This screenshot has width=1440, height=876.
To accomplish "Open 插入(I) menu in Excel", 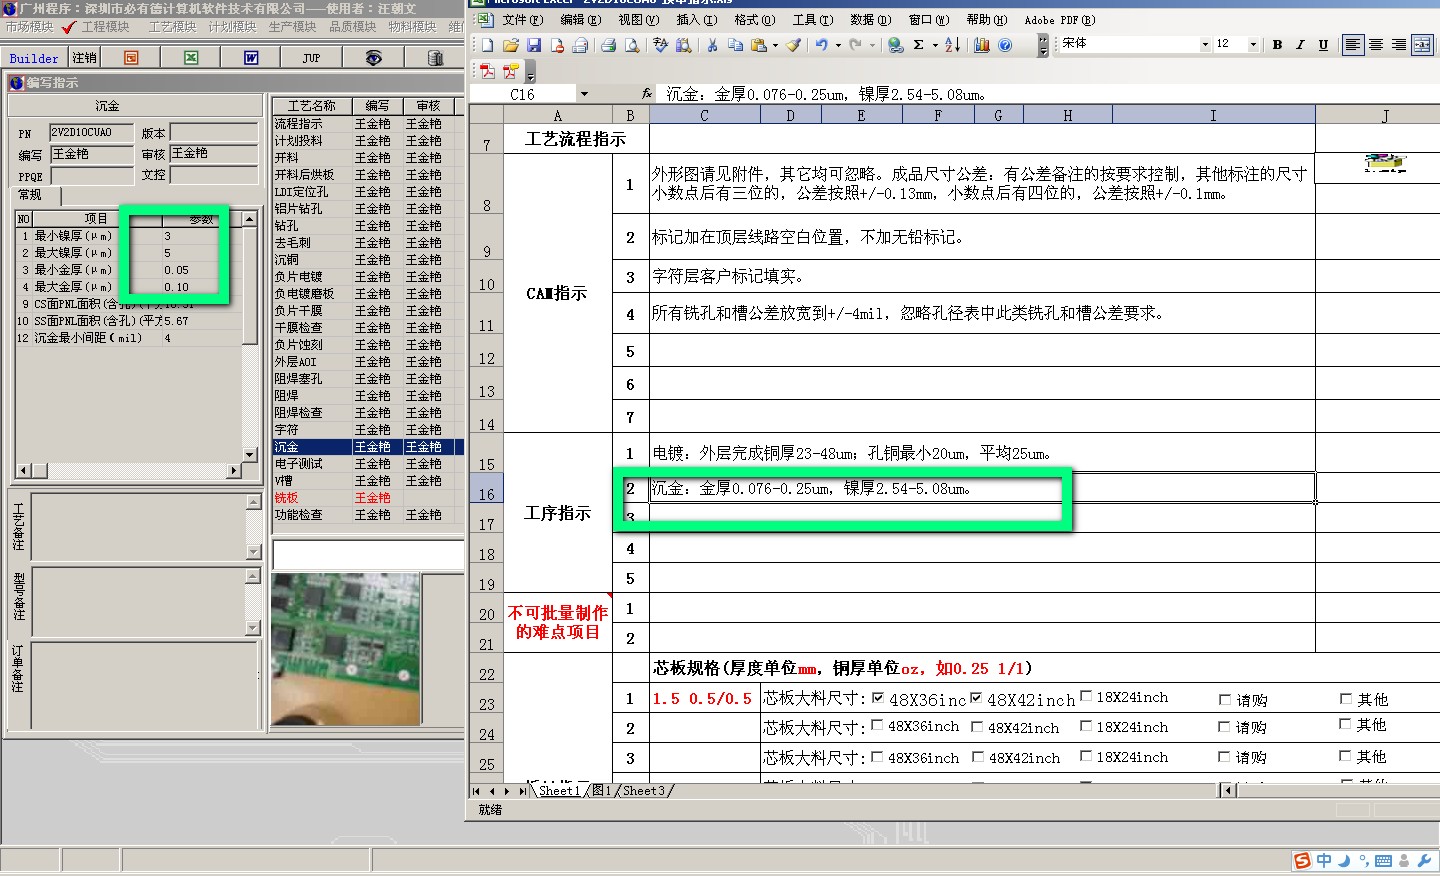I will pos(696,20).
